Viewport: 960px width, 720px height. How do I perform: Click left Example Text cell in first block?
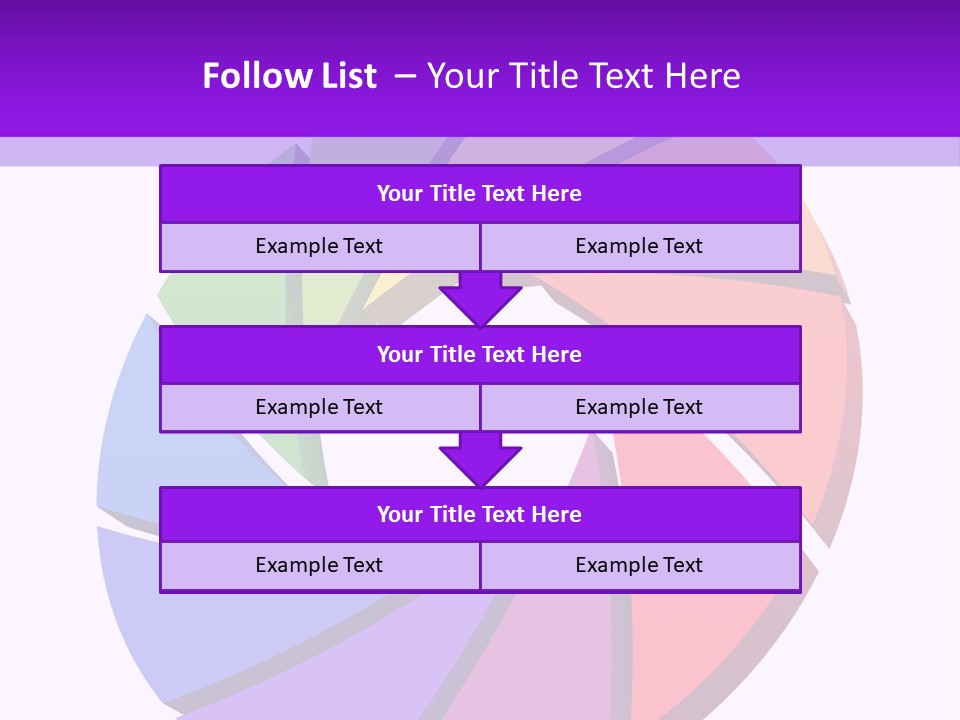(319, 246)
